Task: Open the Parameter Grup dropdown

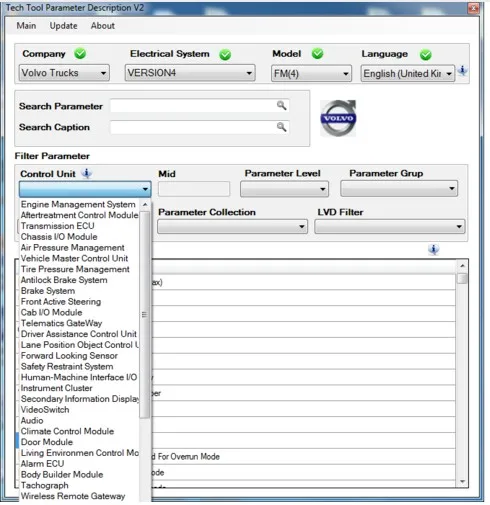Action: 399,189
